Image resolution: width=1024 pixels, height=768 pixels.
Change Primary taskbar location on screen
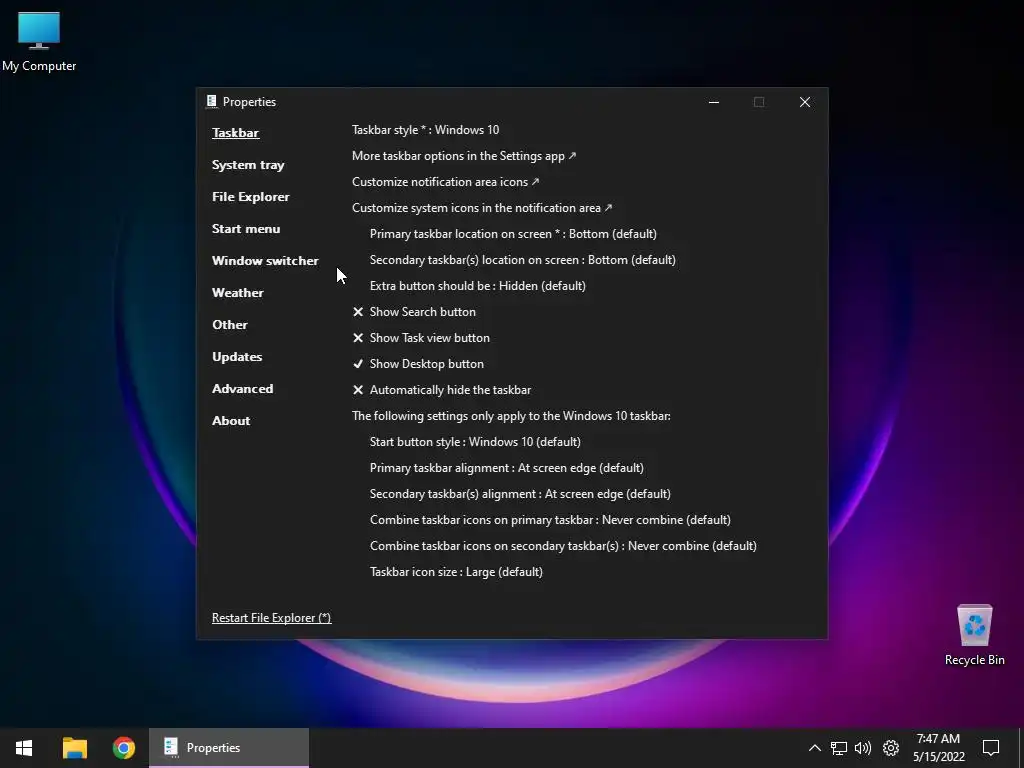click(513, 234)
